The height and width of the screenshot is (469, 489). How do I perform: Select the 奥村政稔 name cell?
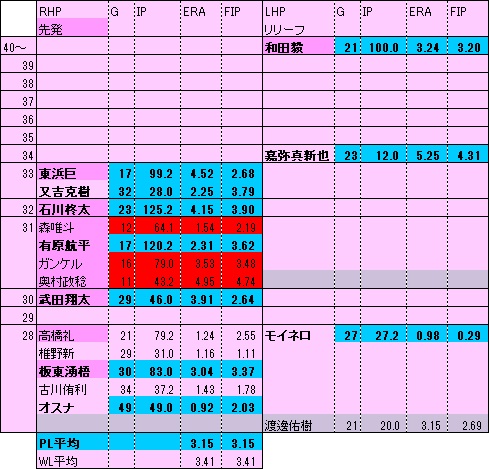coord(72,280)
